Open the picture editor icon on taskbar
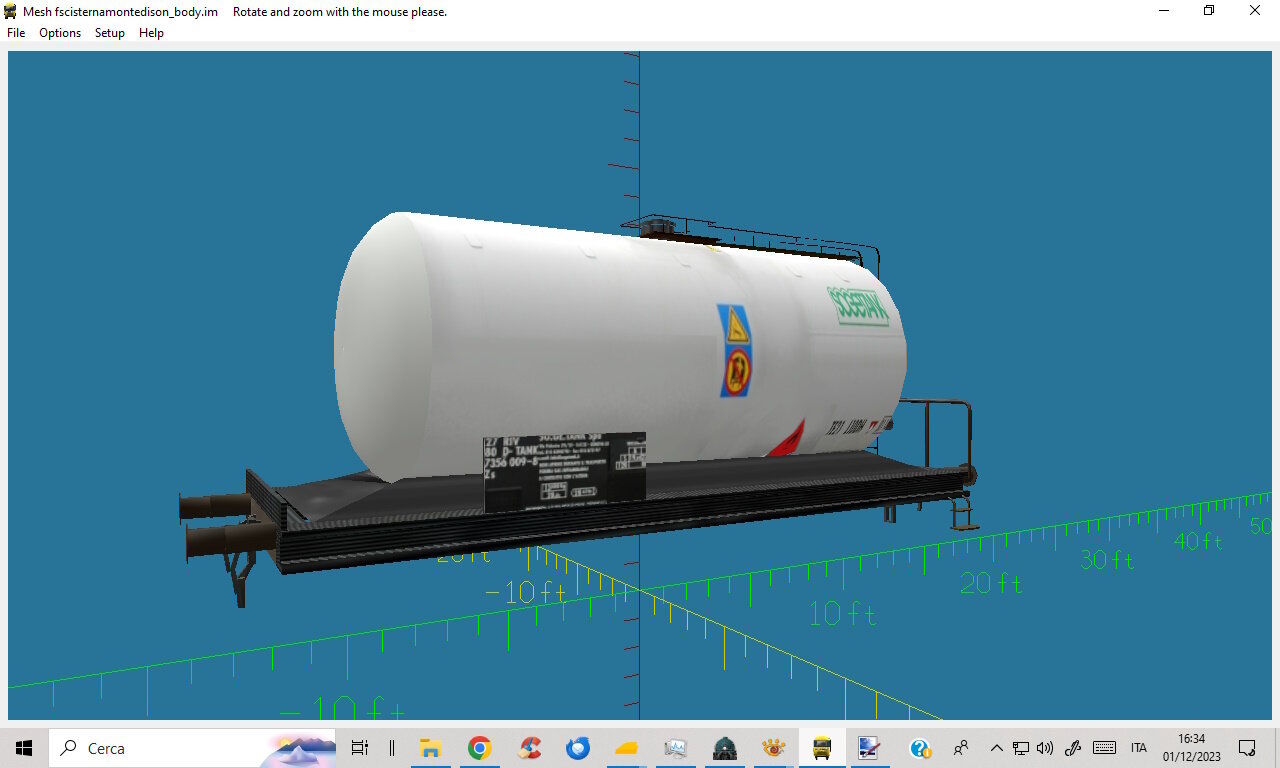The height and width of the screenshot is (768, 1280). click(x=868, y=748)
